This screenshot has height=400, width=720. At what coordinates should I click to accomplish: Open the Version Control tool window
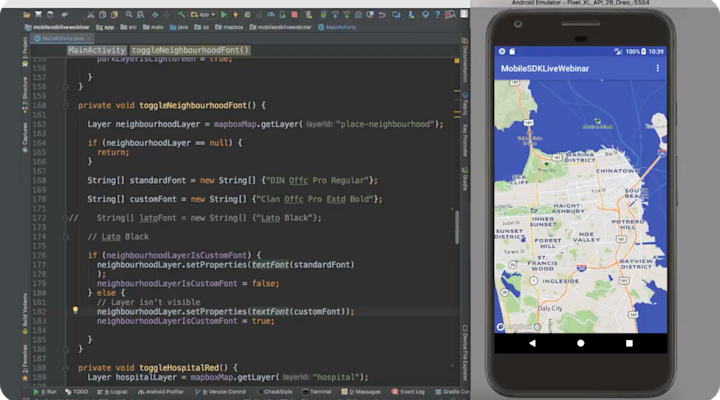pos(220,392)
